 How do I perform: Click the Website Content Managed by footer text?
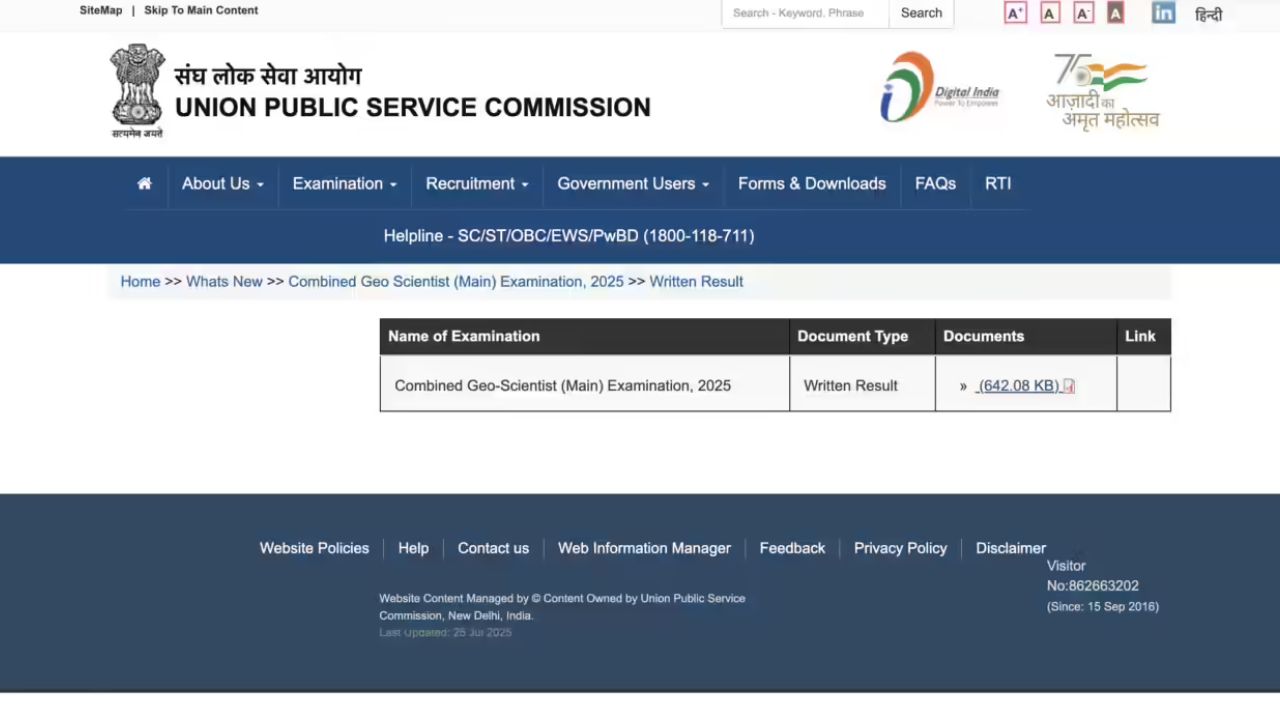click(x=562, y=607)
